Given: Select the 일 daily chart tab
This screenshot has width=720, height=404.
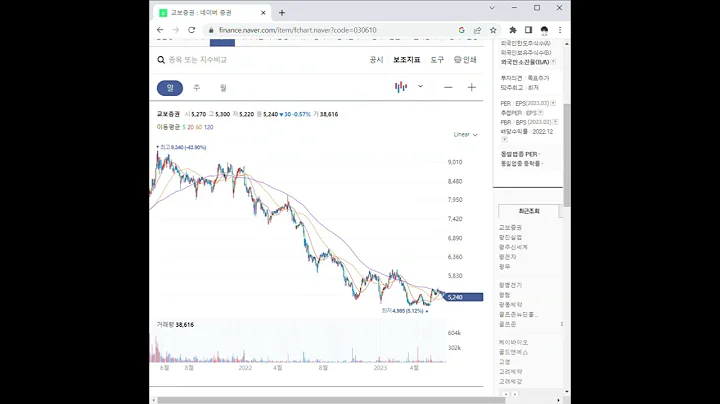Looking at the screenshot, I should point(170,88).
